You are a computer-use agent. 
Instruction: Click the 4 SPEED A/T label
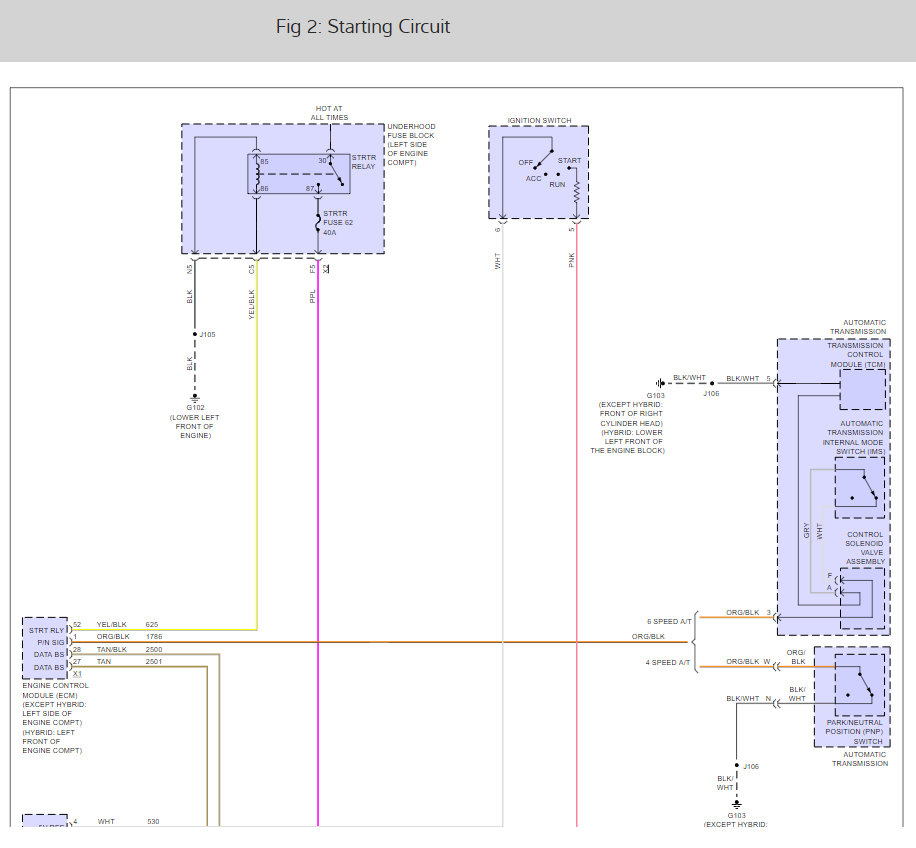pyautogui.click(x=669, y=662)
